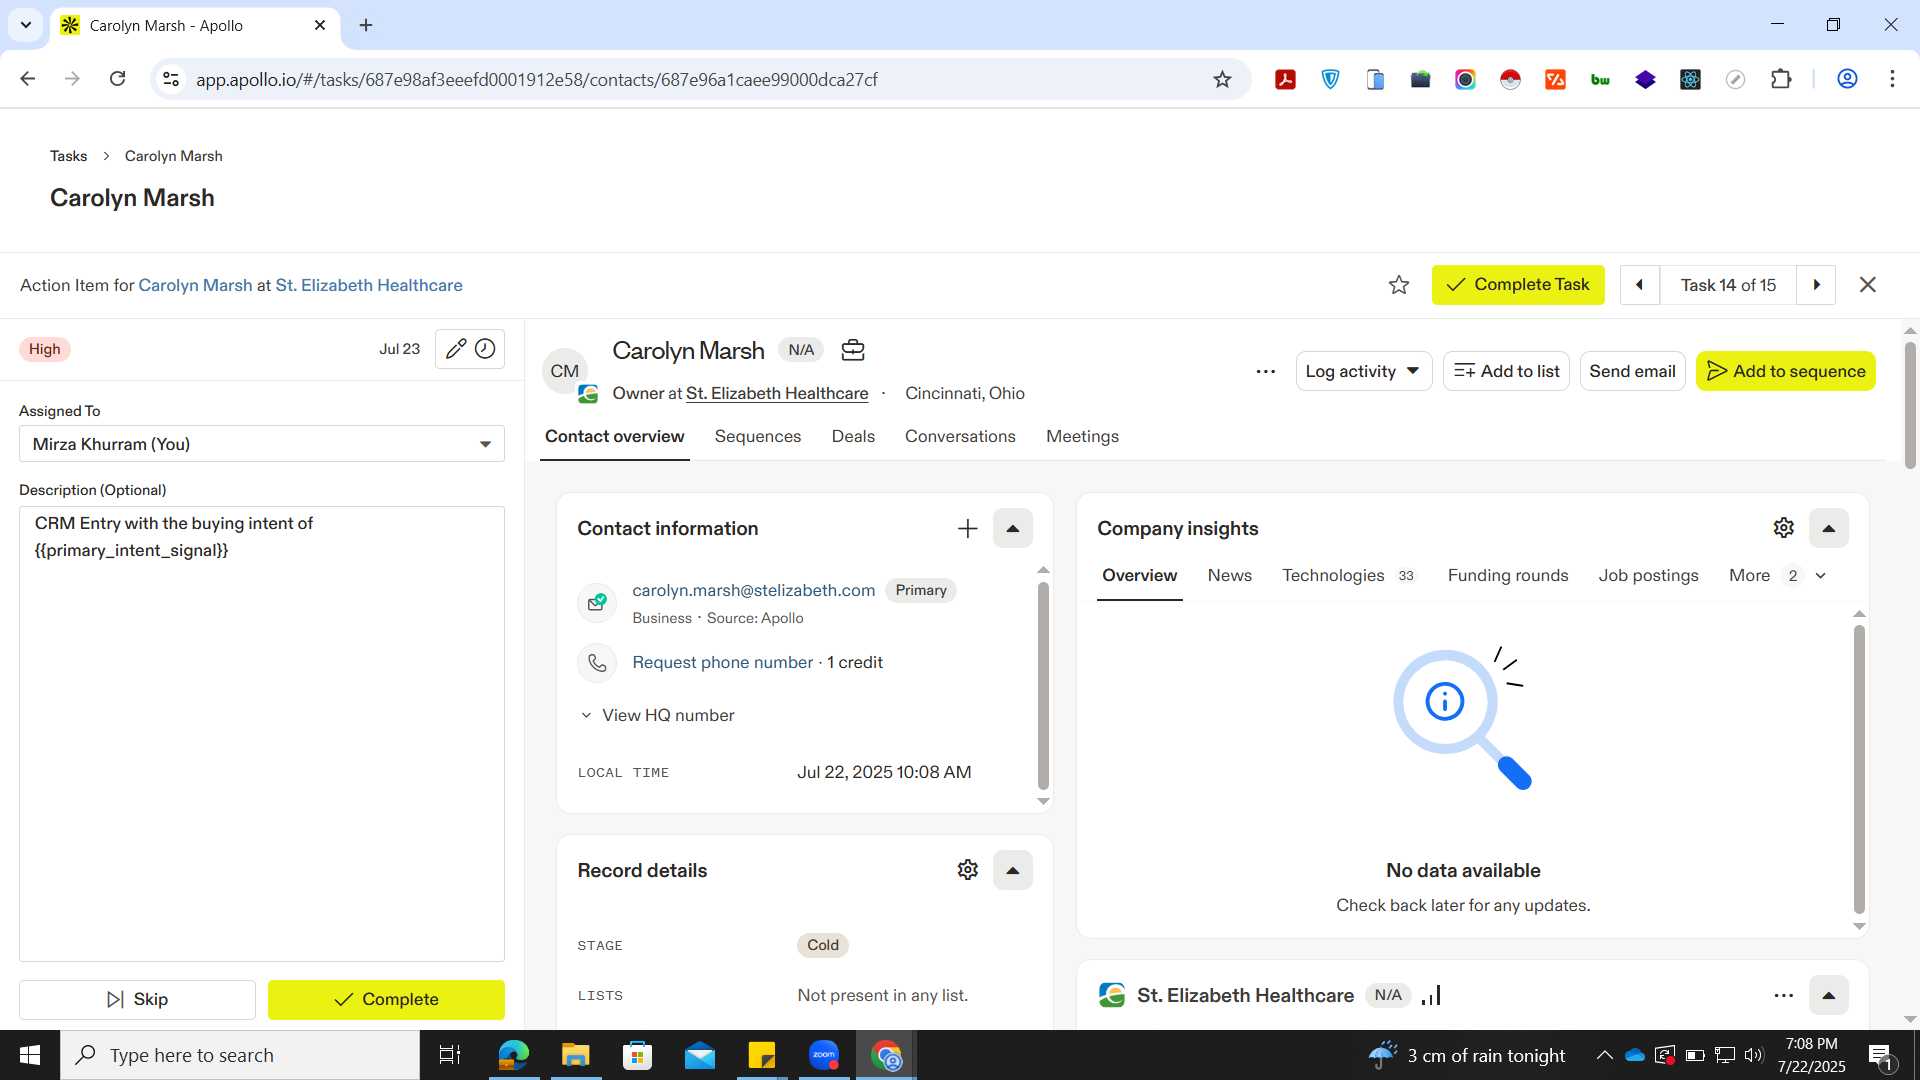Skip this task

coord(137,999)
